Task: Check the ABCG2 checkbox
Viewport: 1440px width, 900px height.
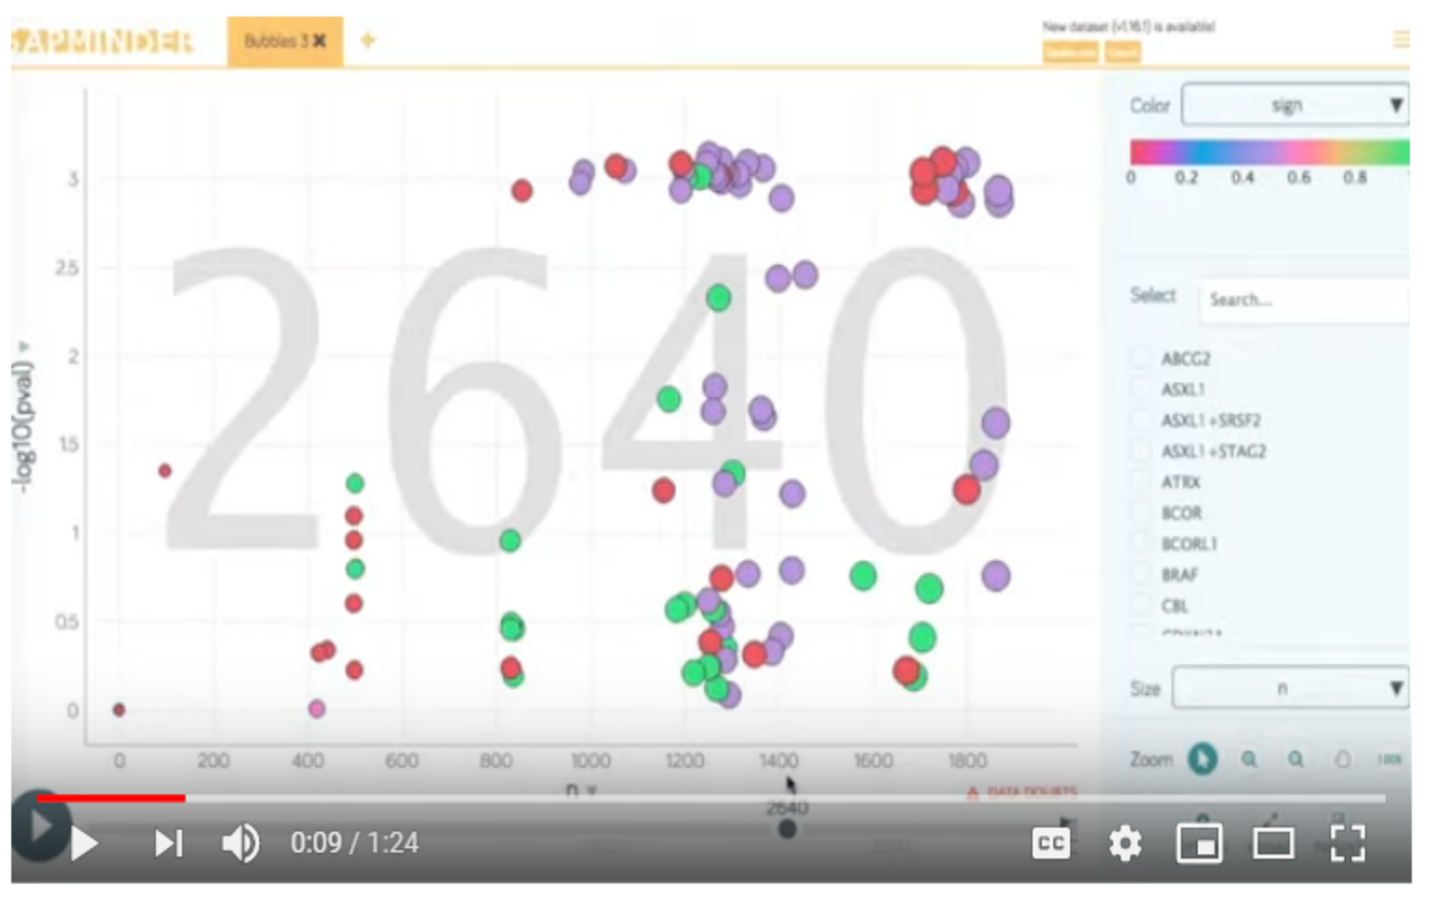Action: click(x=1141, y=358)
